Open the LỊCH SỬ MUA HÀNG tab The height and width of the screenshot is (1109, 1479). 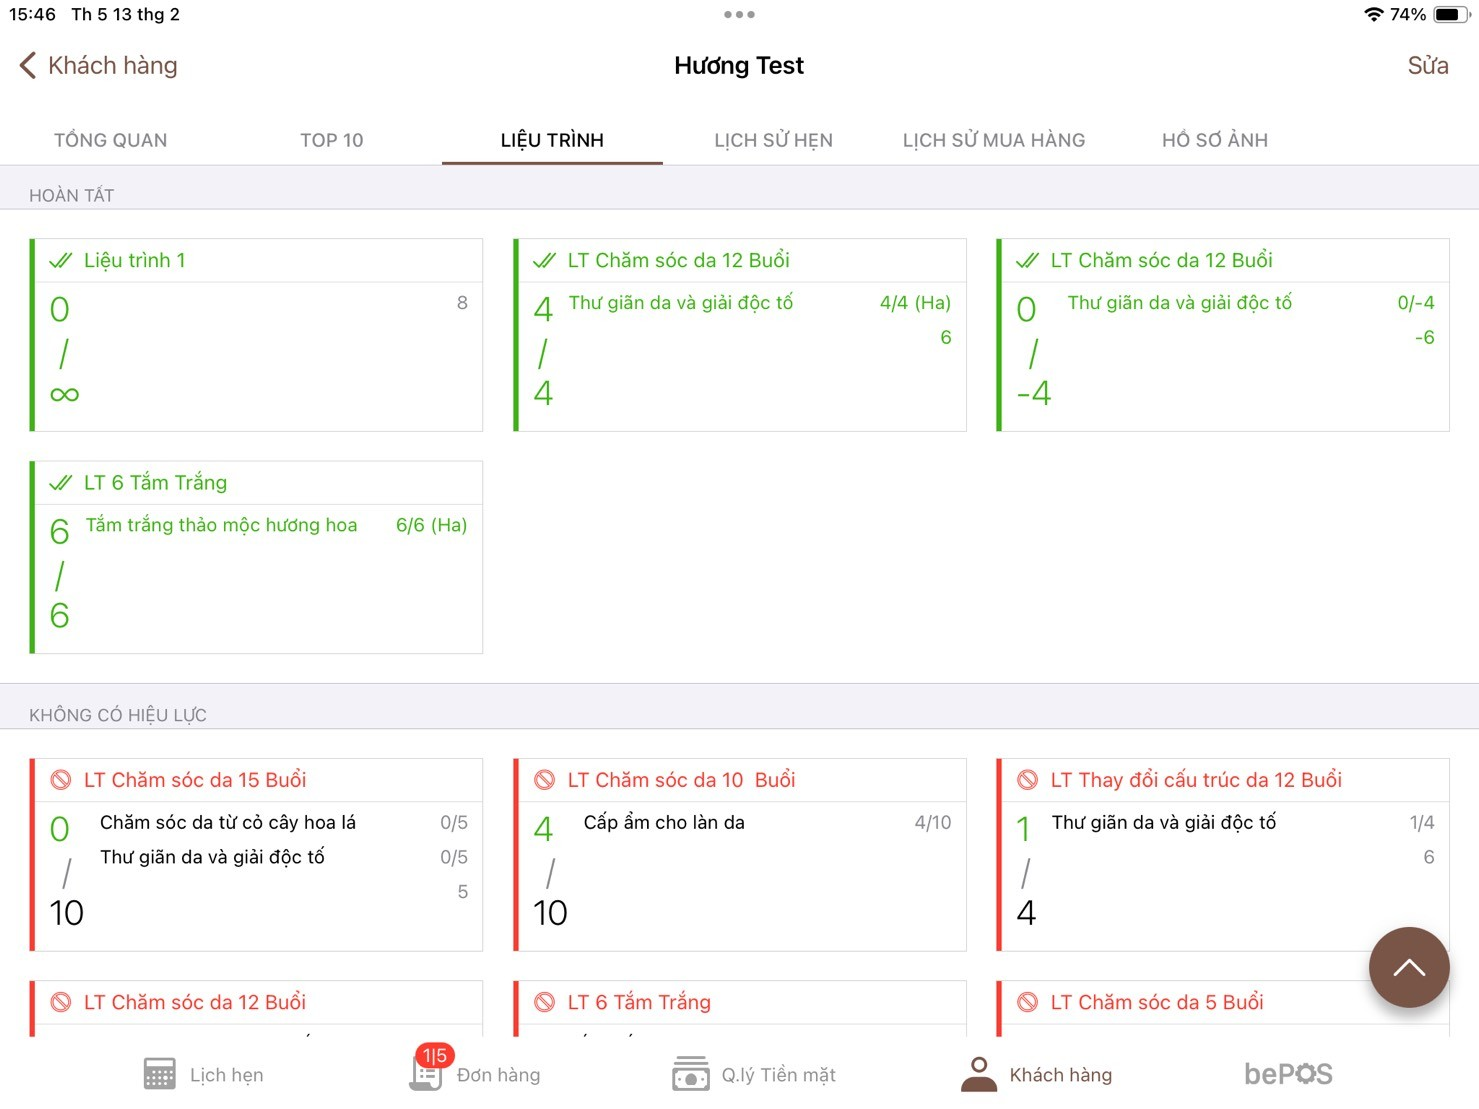point(994,140)
